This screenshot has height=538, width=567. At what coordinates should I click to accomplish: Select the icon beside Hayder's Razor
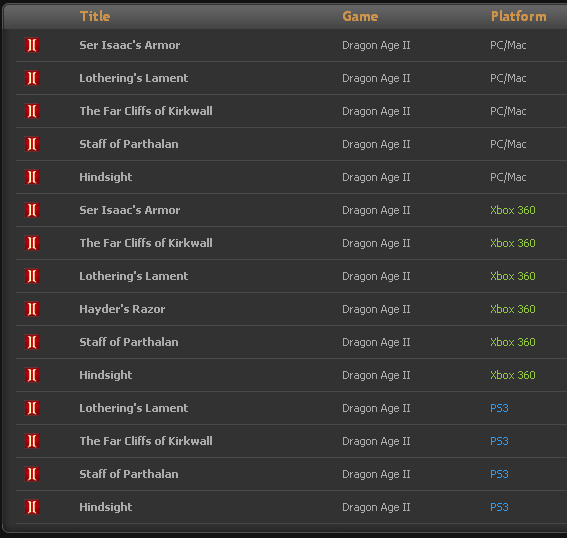tap(32, 309)
